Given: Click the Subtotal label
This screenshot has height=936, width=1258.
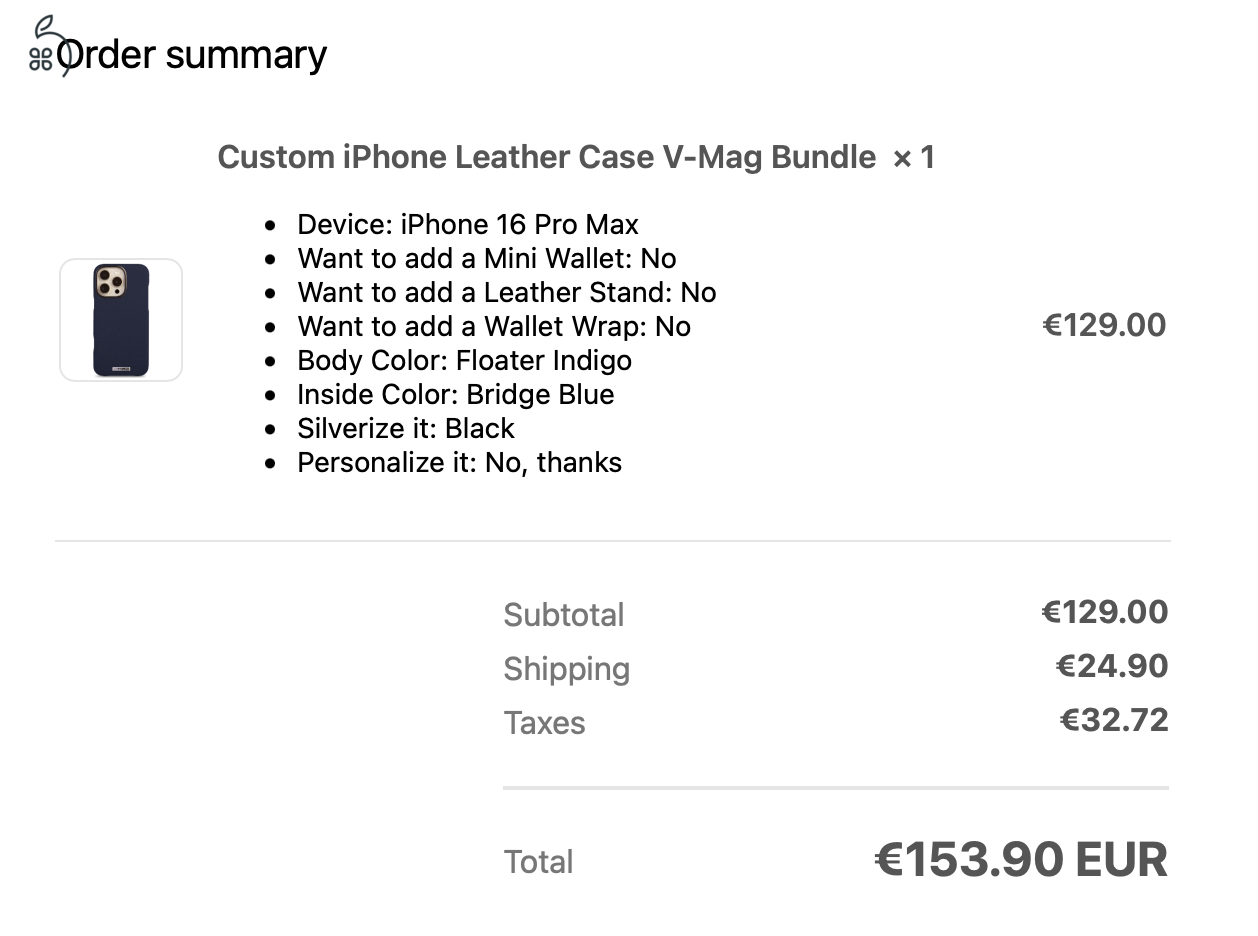Looking at the screenshot, I should [564, 615].
